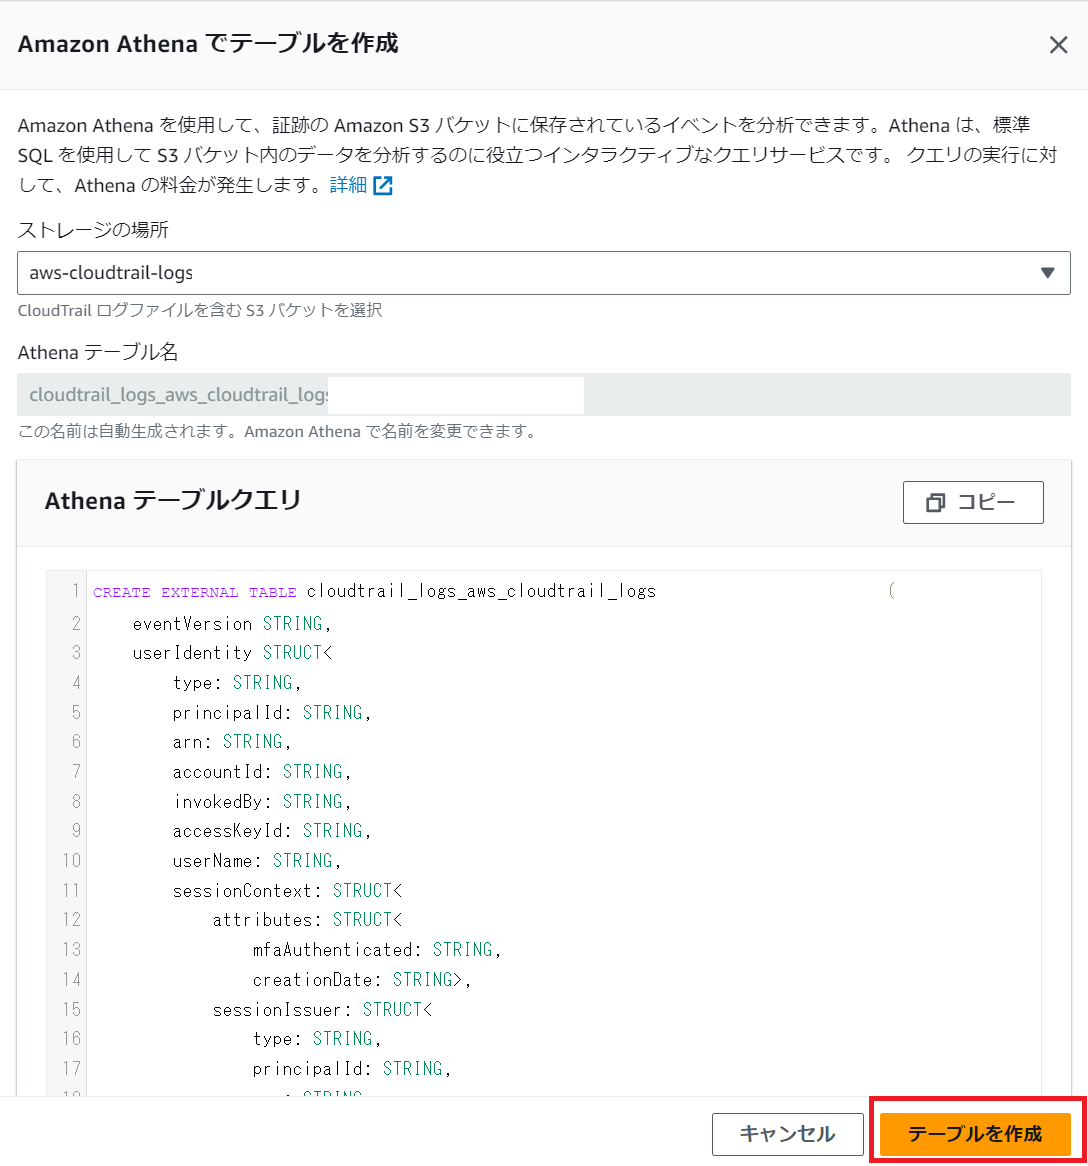Viewport: 1088px width, 1166px height.
Task: Click dropdown arrow in storage location field
Action: [x=1047, y=273]
